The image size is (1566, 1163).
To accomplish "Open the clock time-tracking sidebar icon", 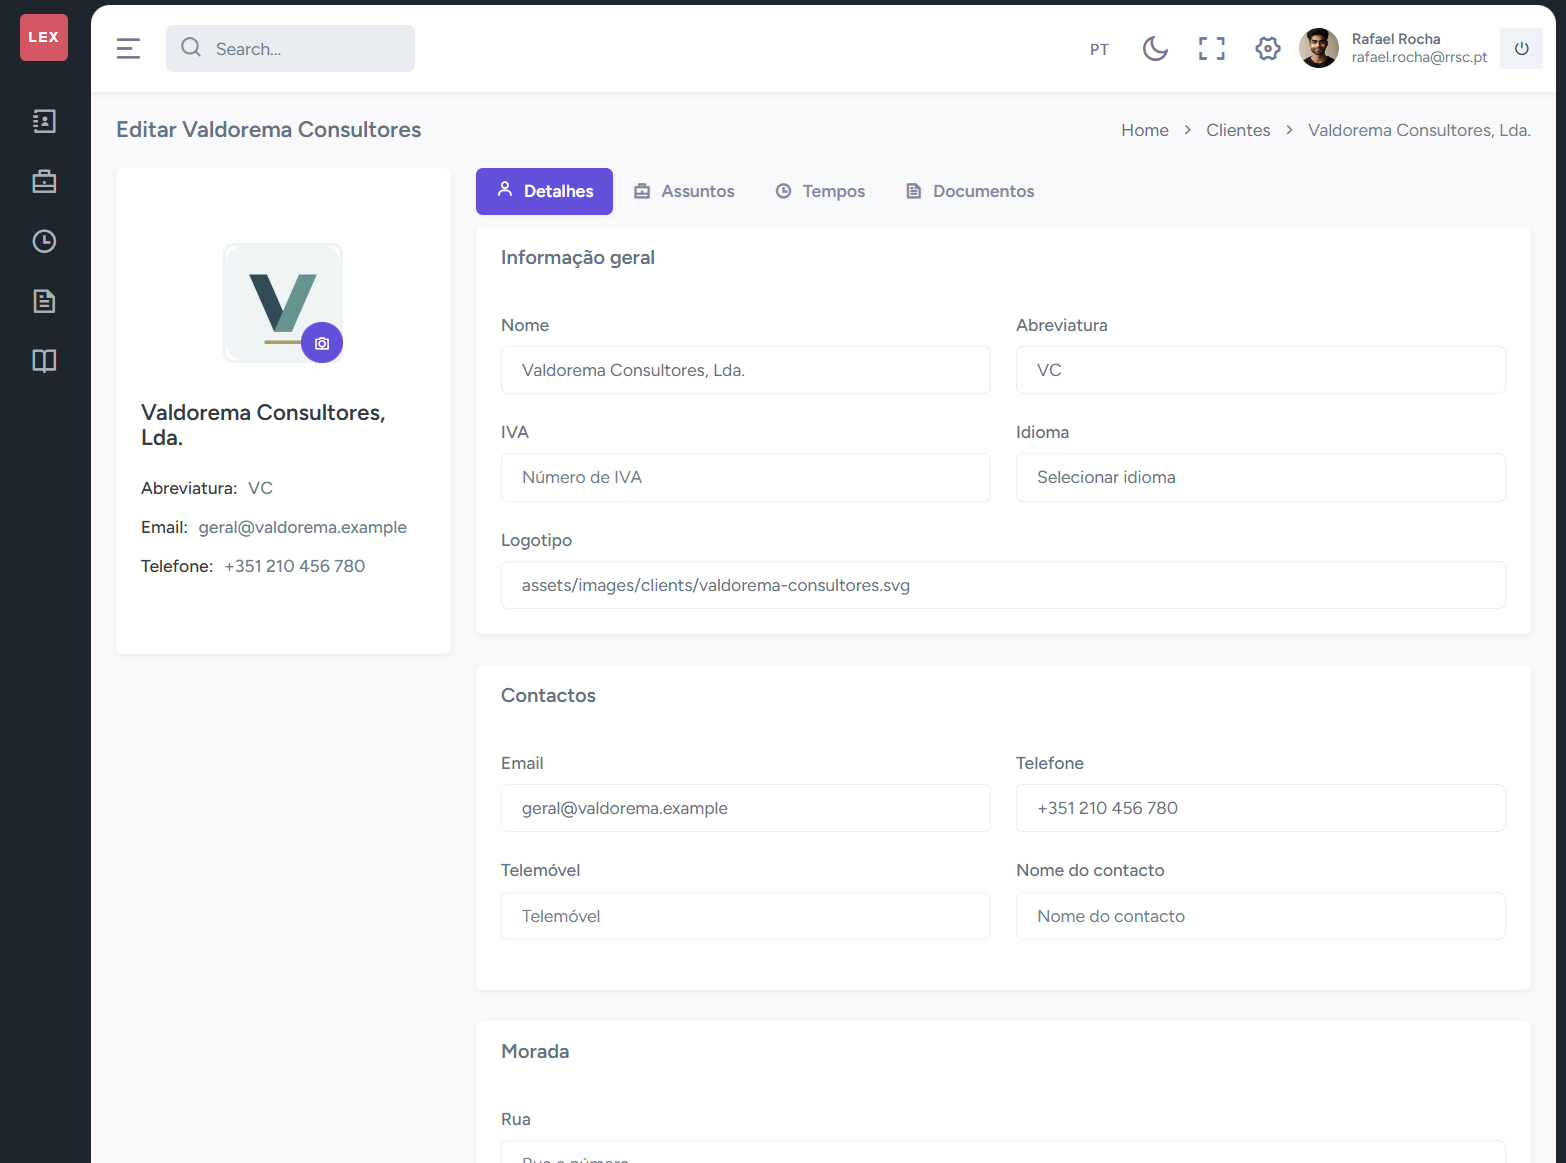I will click(x=44, y=241).
